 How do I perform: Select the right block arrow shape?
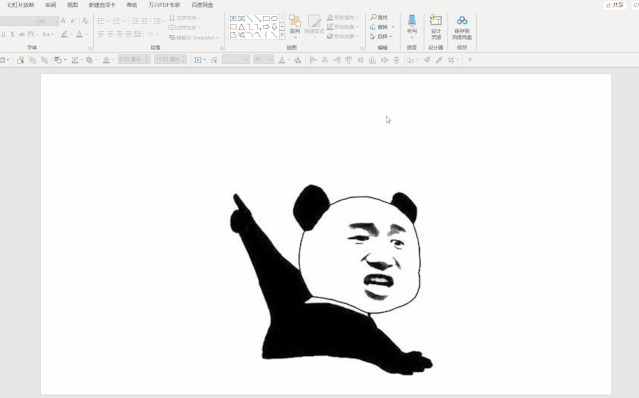(266, 27)
